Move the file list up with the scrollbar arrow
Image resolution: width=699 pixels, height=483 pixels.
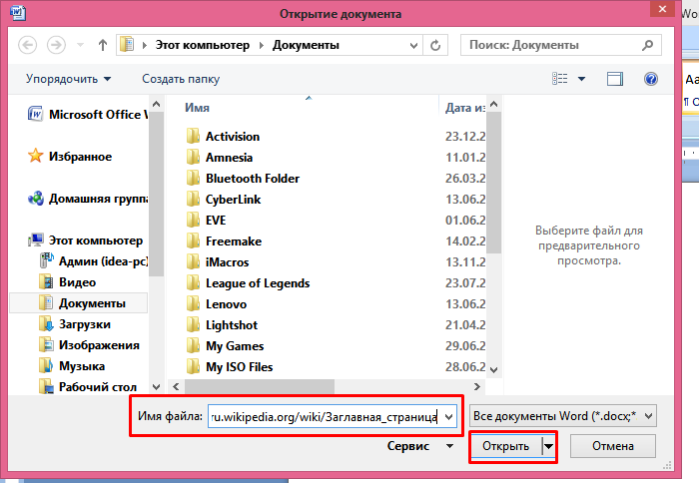tap(493, 104)
